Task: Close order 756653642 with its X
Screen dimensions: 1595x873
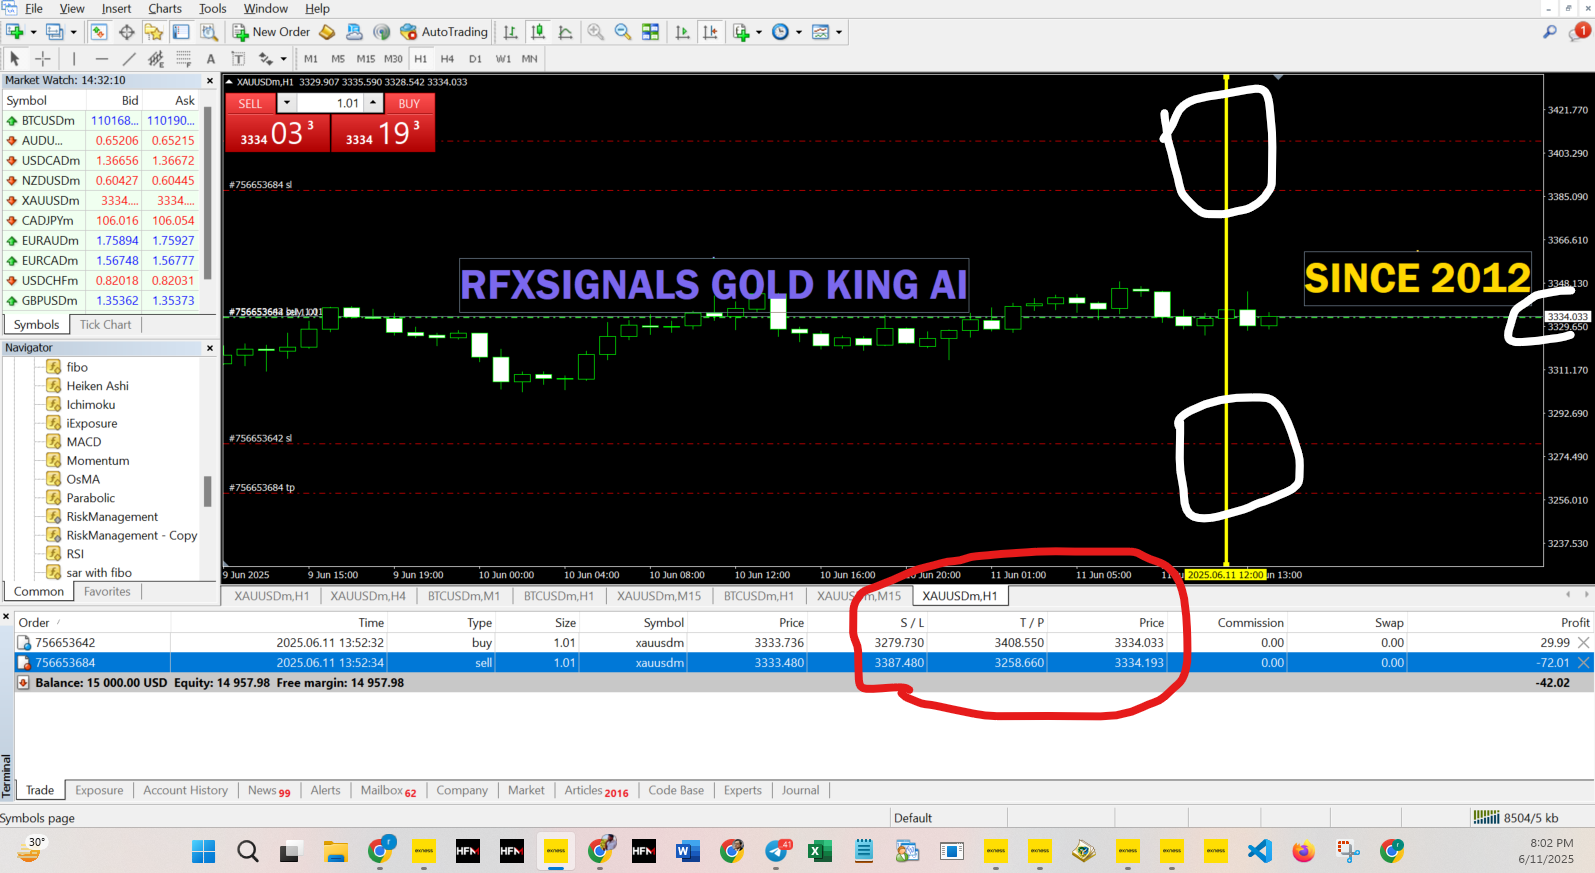Action: (1583, 643)
